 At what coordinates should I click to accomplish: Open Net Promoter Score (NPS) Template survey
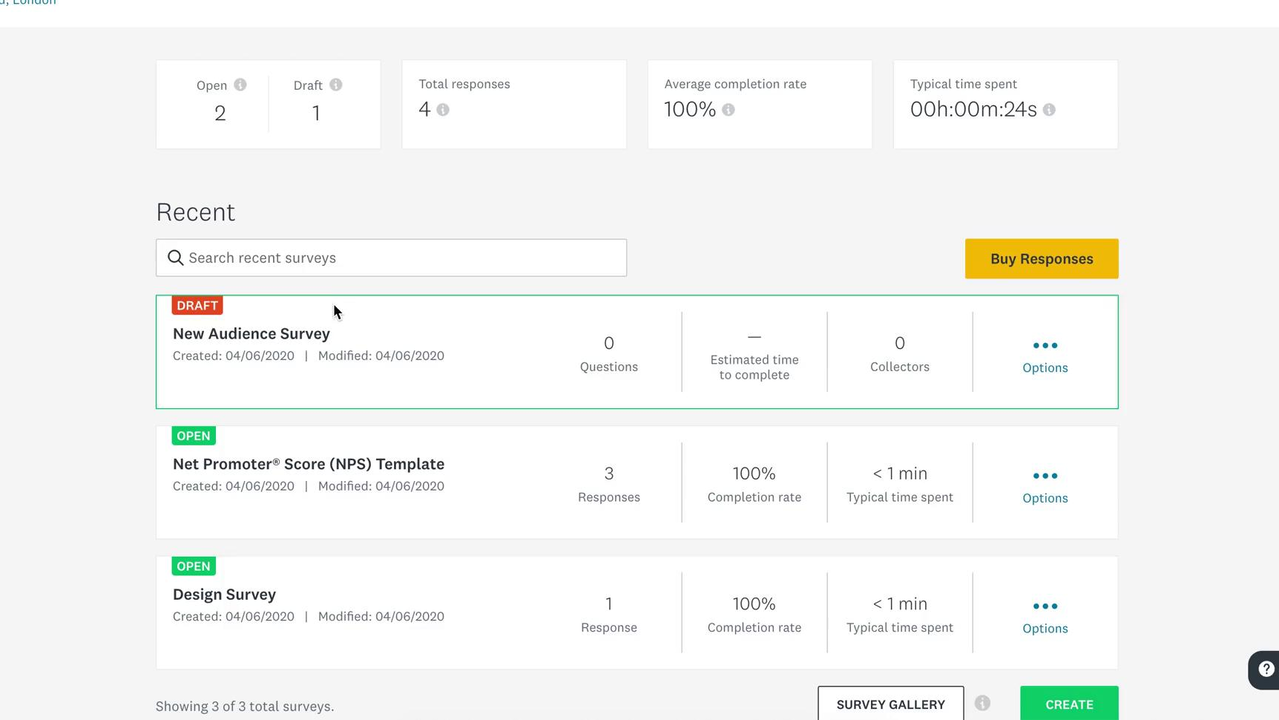(x=308, y=464)
